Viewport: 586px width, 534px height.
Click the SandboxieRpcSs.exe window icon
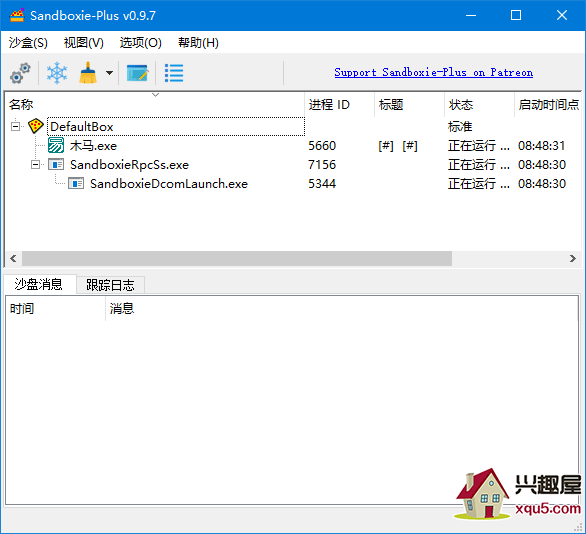coord(56,164)
